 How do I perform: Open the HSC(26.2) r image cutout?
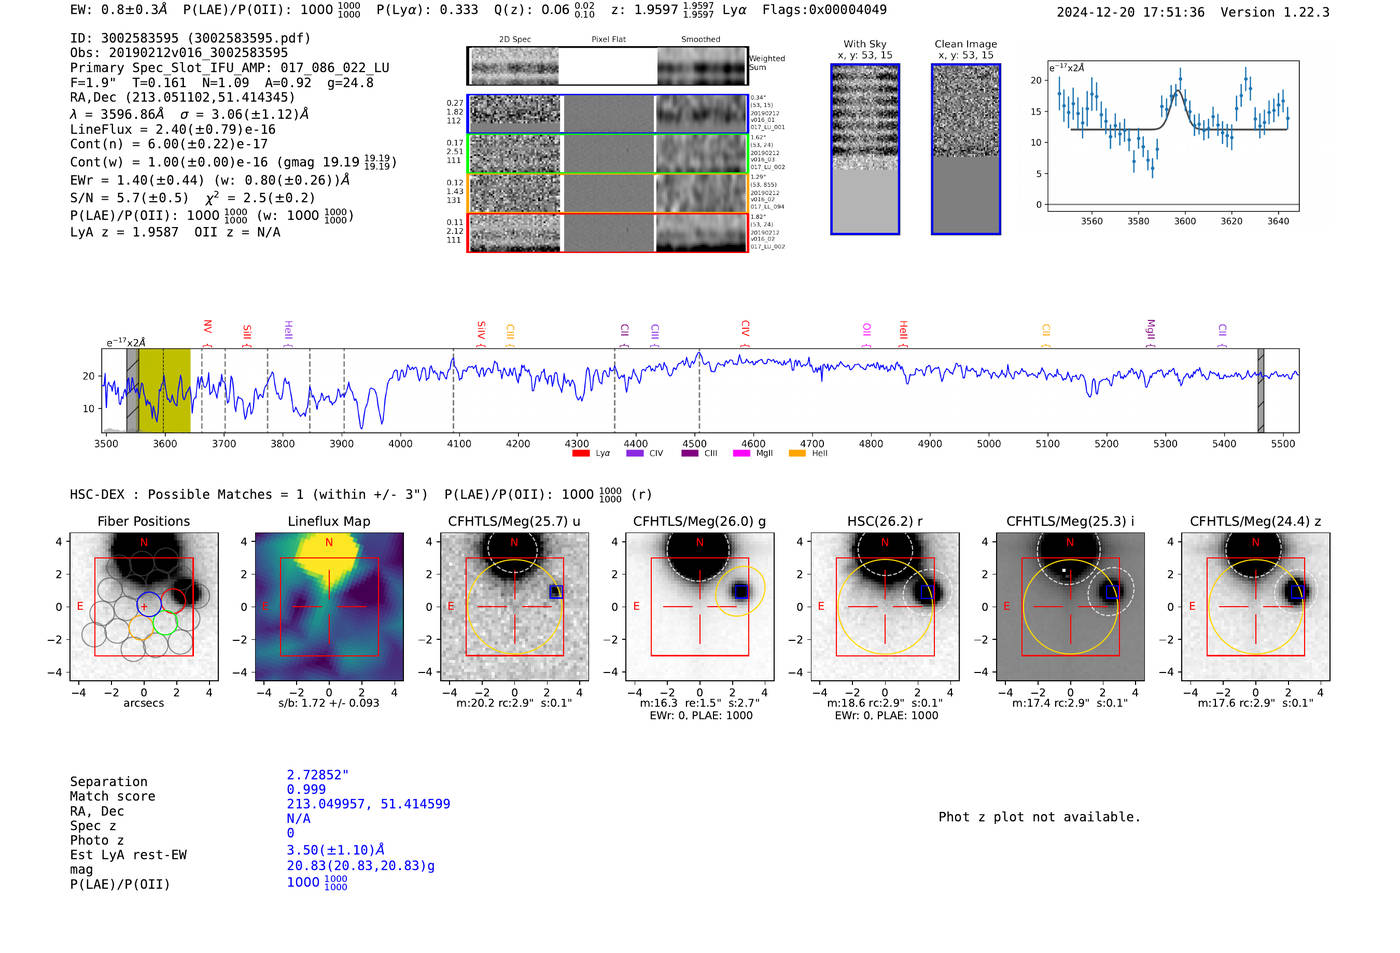[x=885, y=607]
